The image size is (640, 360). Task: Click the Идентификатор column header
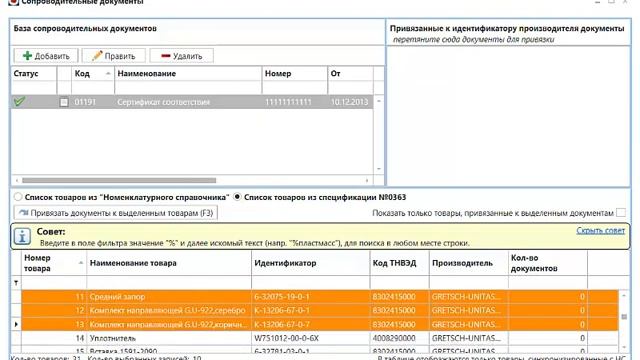tap(311, 263)
